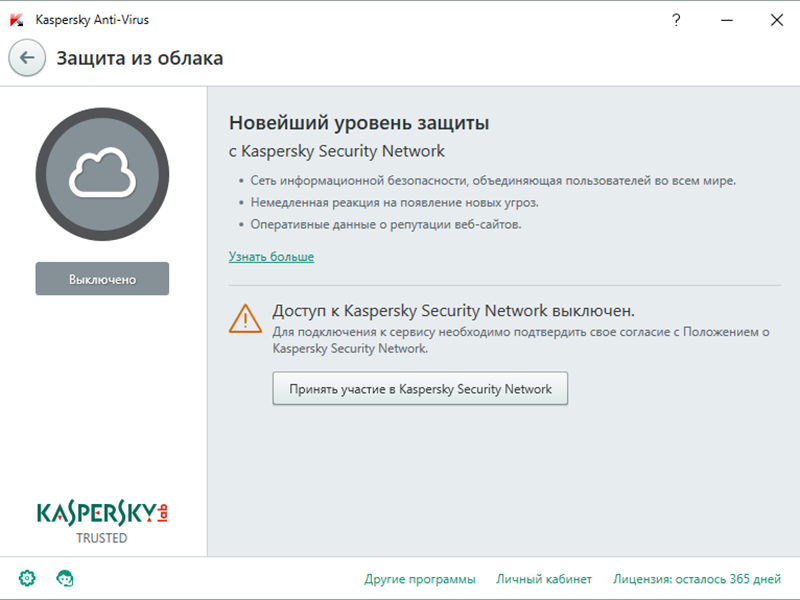Minimize the Kaspersky Anti-Virus window

coord(726,20)
